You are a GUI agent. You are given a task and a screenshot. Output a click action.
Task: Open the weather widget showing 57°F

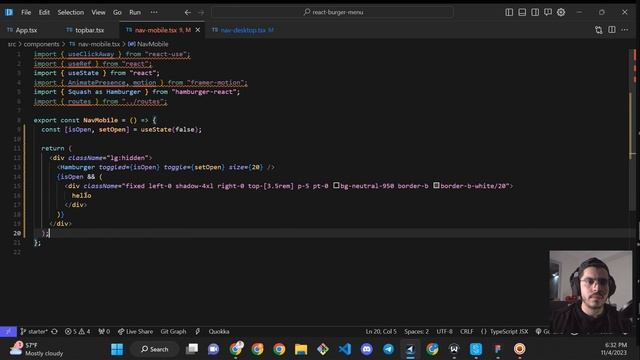pos(36,349)
